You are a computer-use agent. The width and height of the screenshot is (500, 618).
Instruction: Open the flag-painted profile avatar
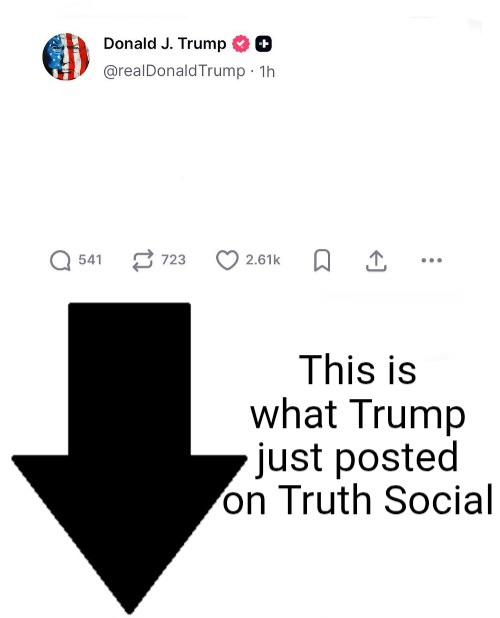pos(66,56)
